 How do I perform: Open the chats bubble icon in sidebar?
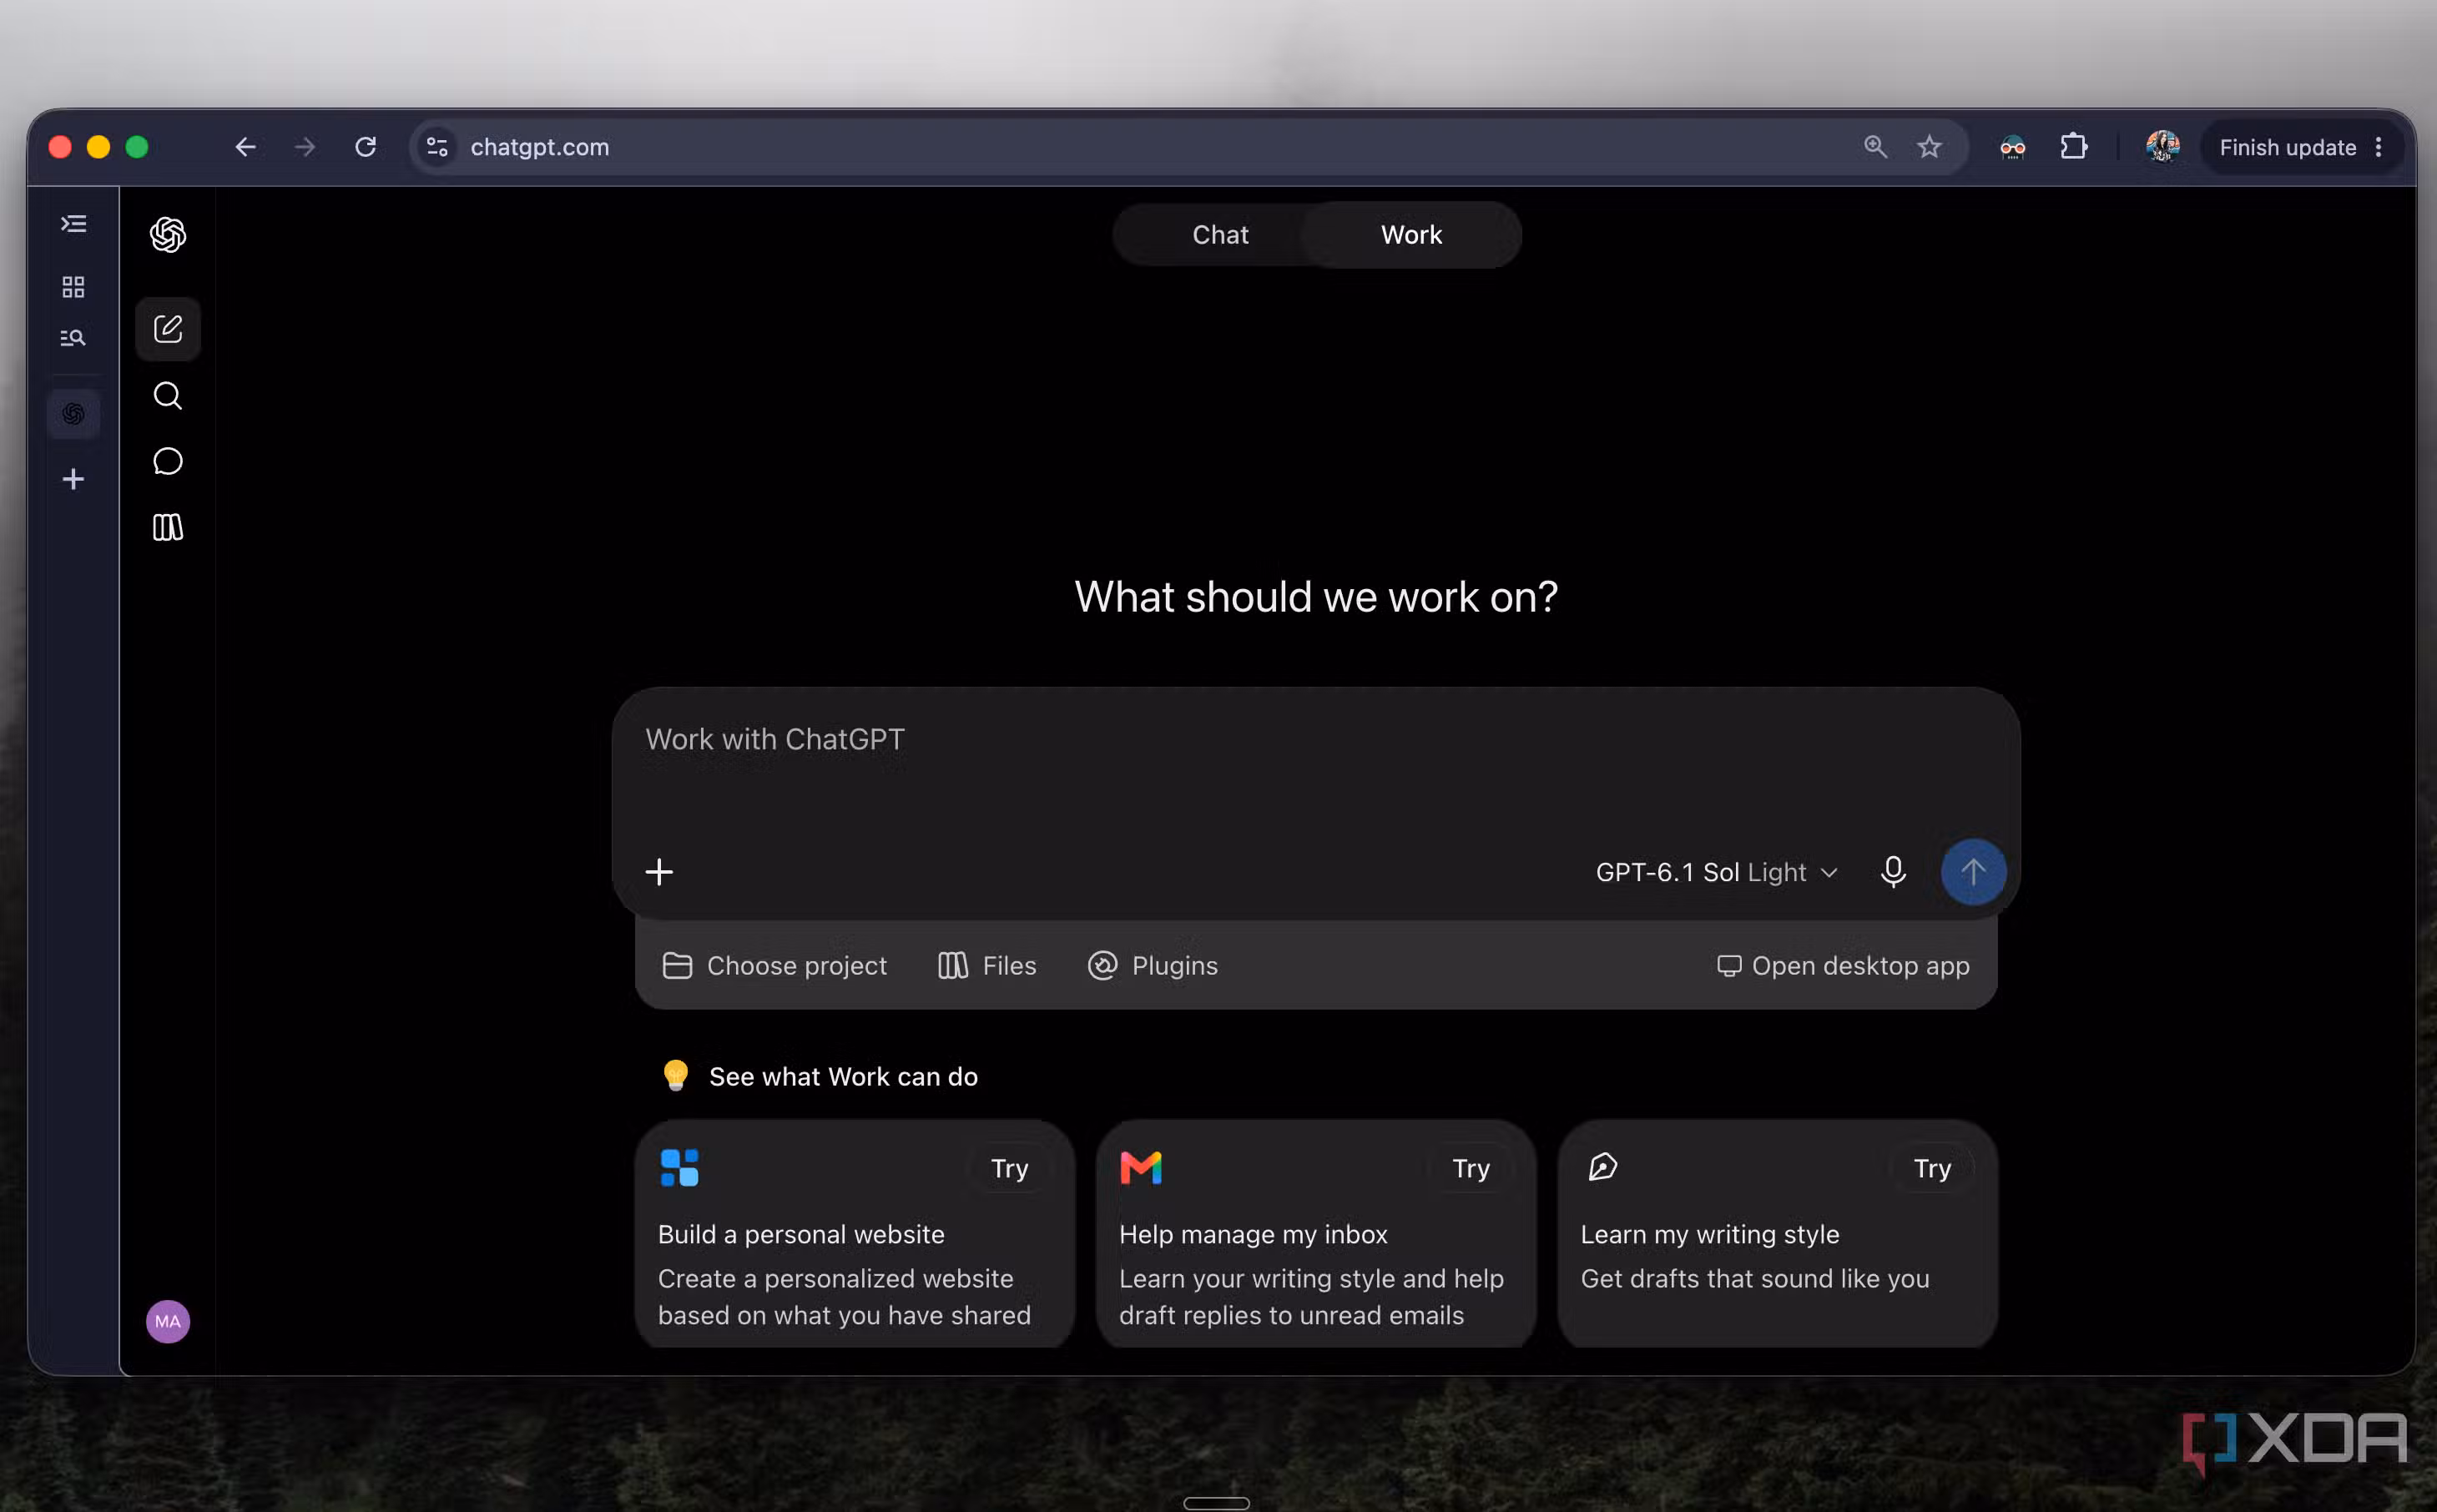[168, 461]
